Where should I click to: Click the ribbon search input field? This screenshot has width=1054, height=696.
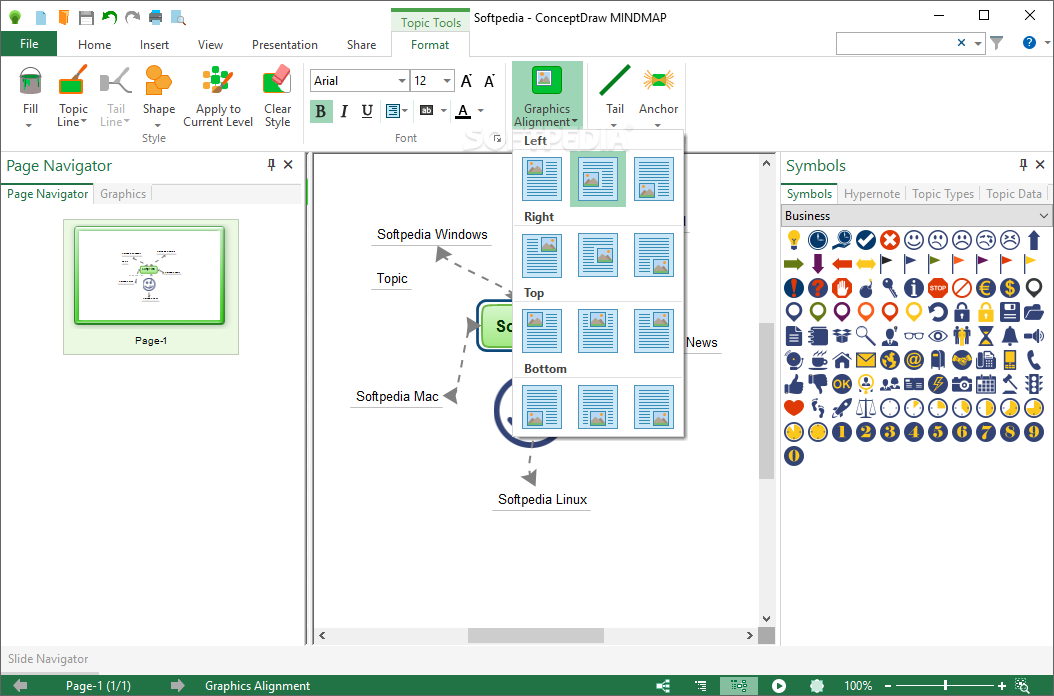tap(895, 43)
